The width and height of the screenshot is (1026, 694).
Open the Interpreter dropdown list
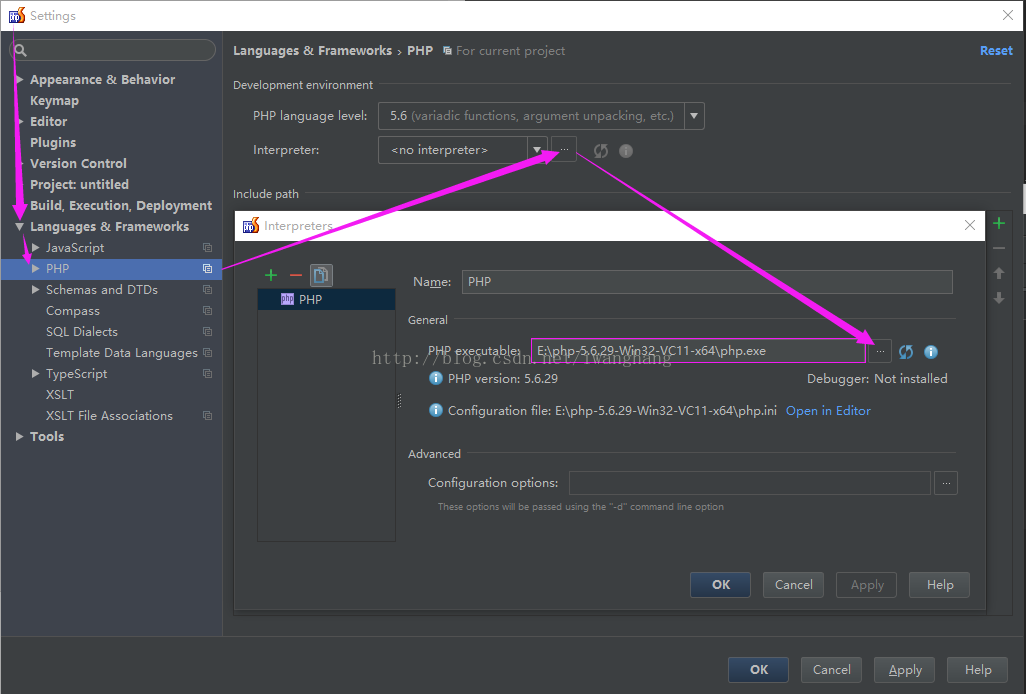click(x=537, y=150)
